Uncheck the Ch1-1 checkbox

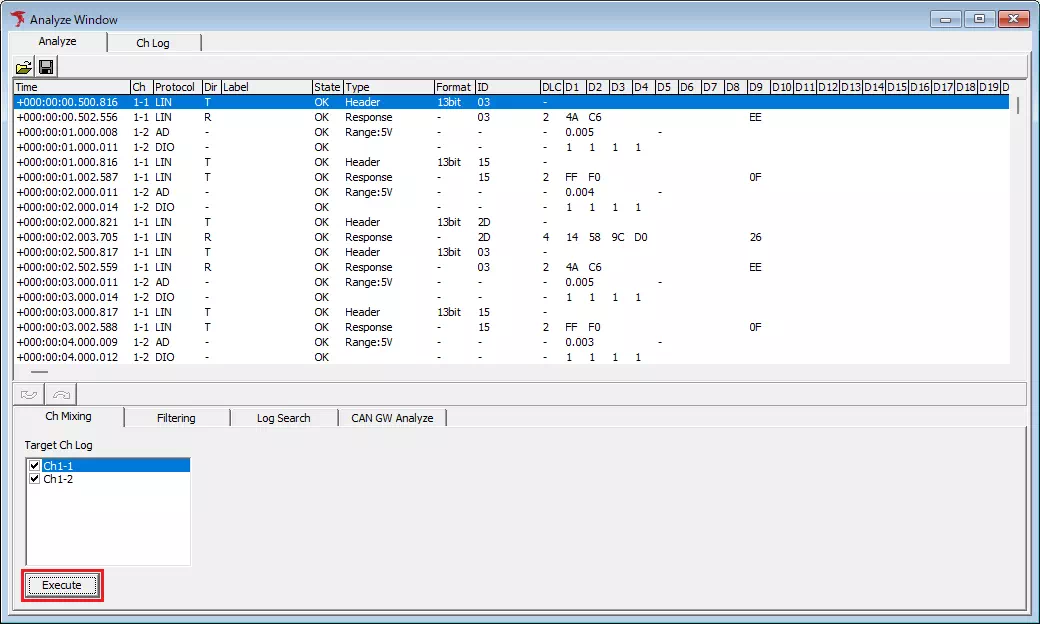coord(36,466)
